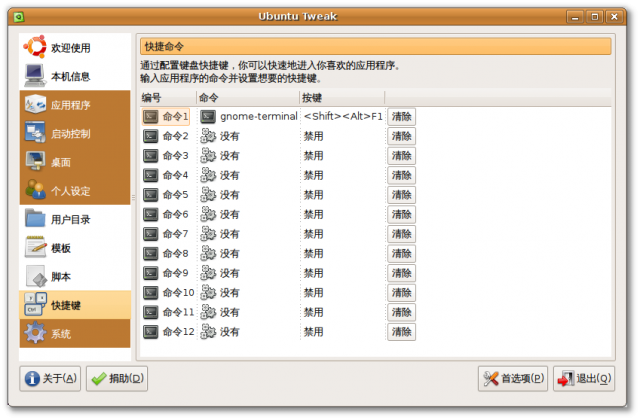Click the 编号 column header

(168, 98)
